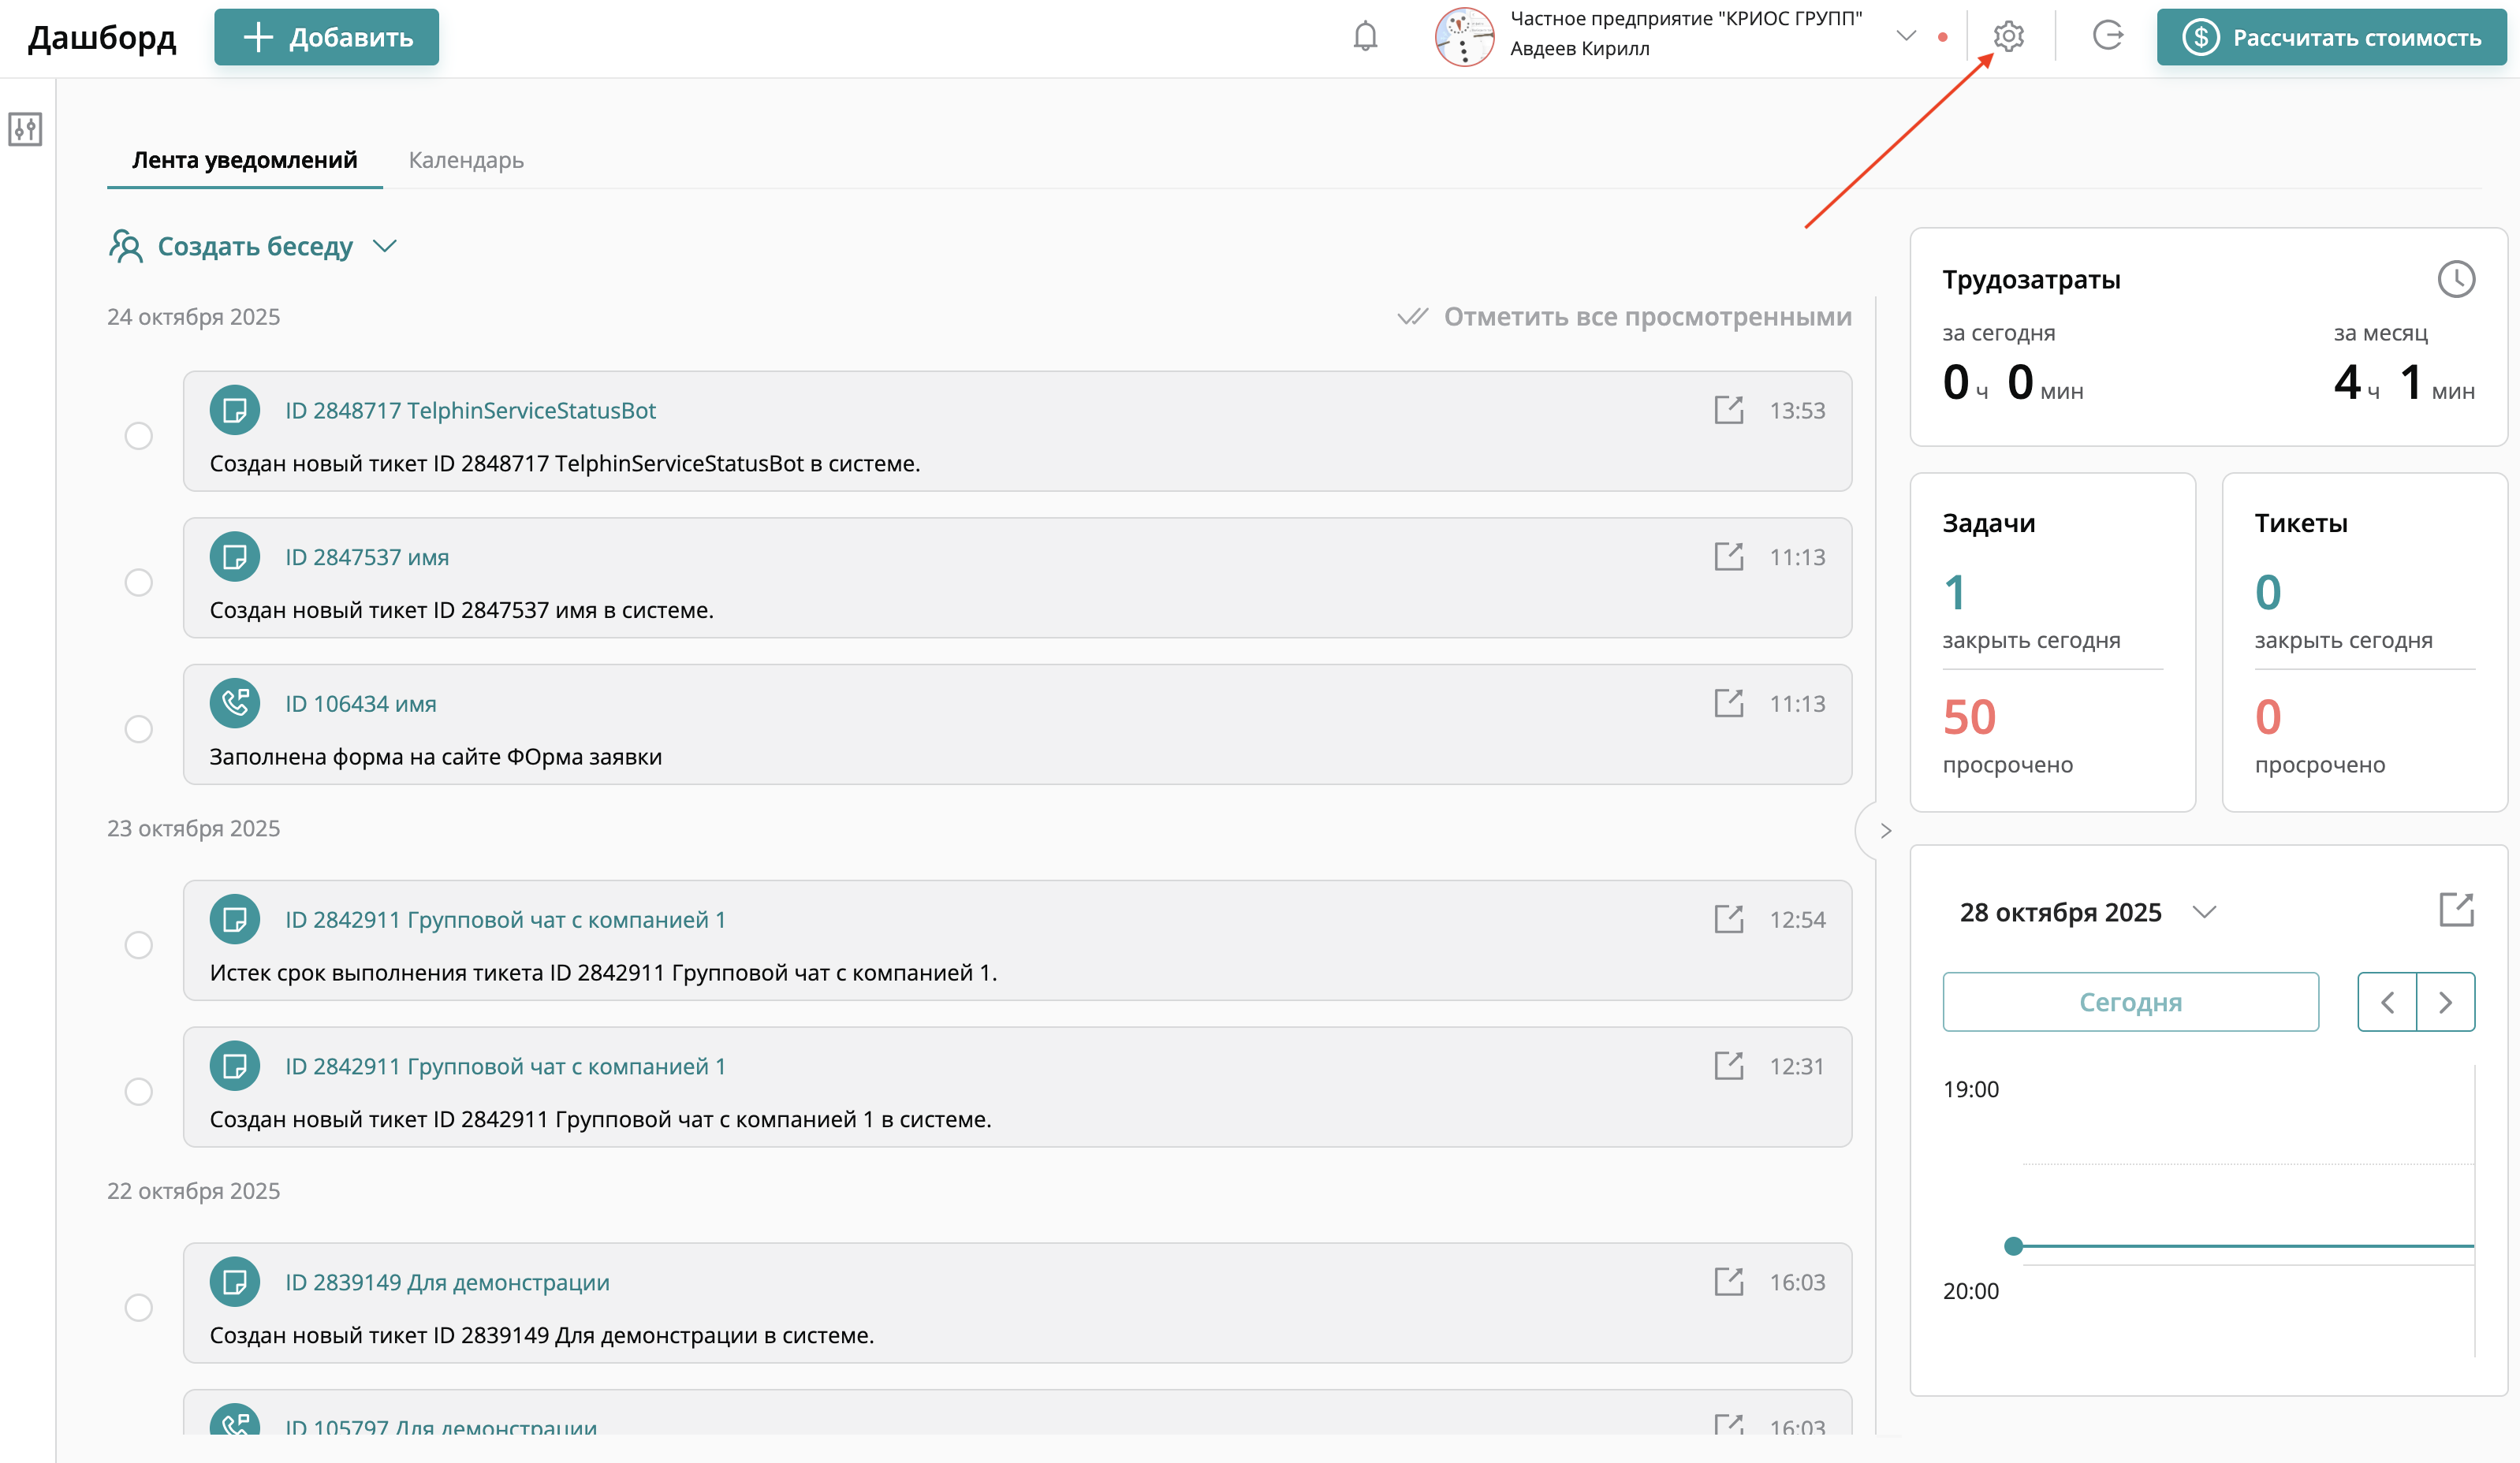This screenshot has height=1463, width=2520.
Task: Click the timeline marker dot at 20:00
Action: click(x=2013, y=1246)
